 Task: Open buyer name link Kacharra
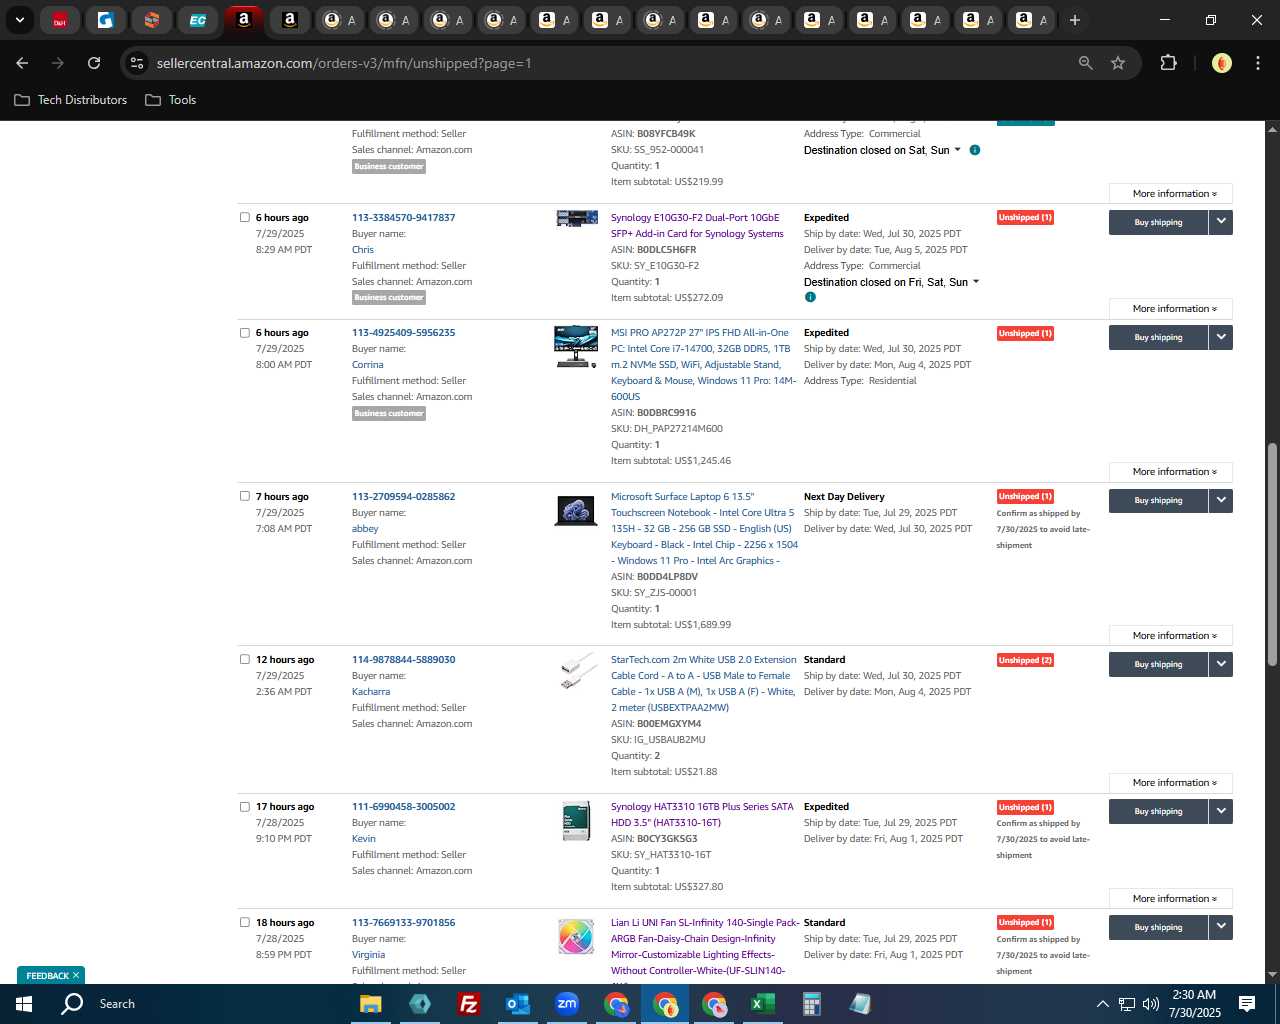[x=371, y=692]
